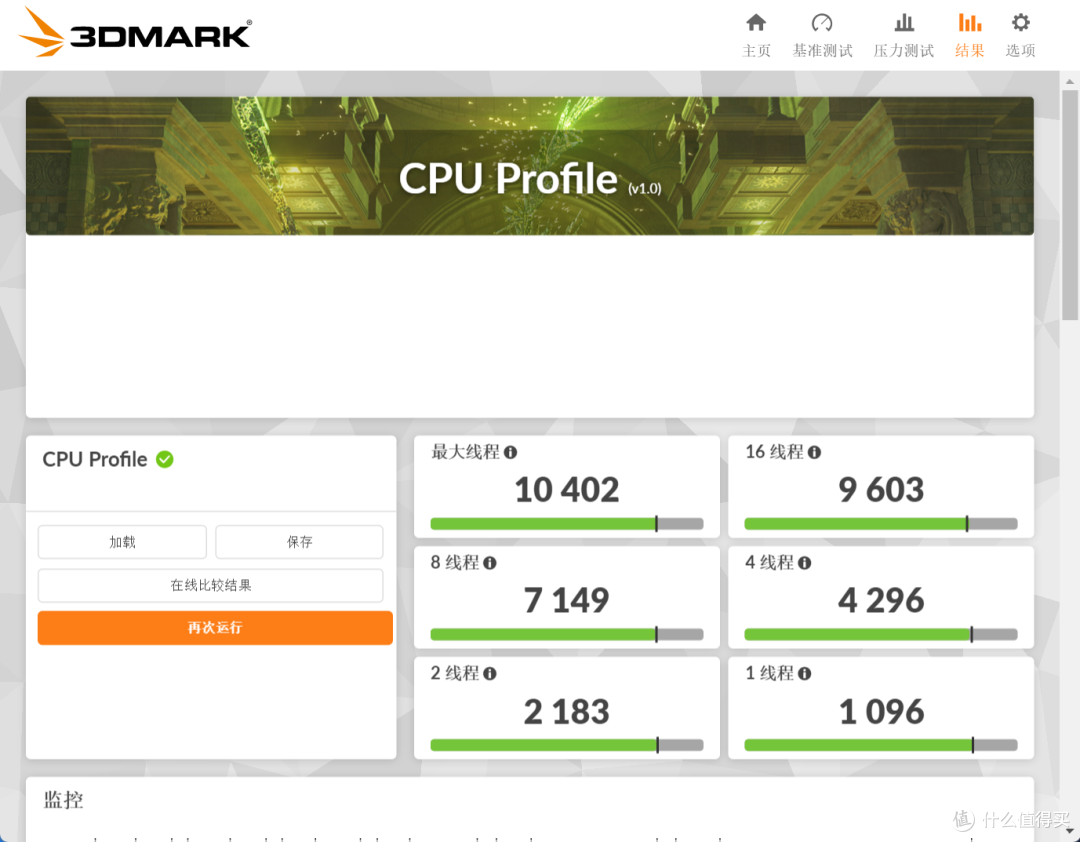Click the orange 再次运行 button
Image resolution: width=1080 pixels, height=842 pixels.
click(215, 628)
